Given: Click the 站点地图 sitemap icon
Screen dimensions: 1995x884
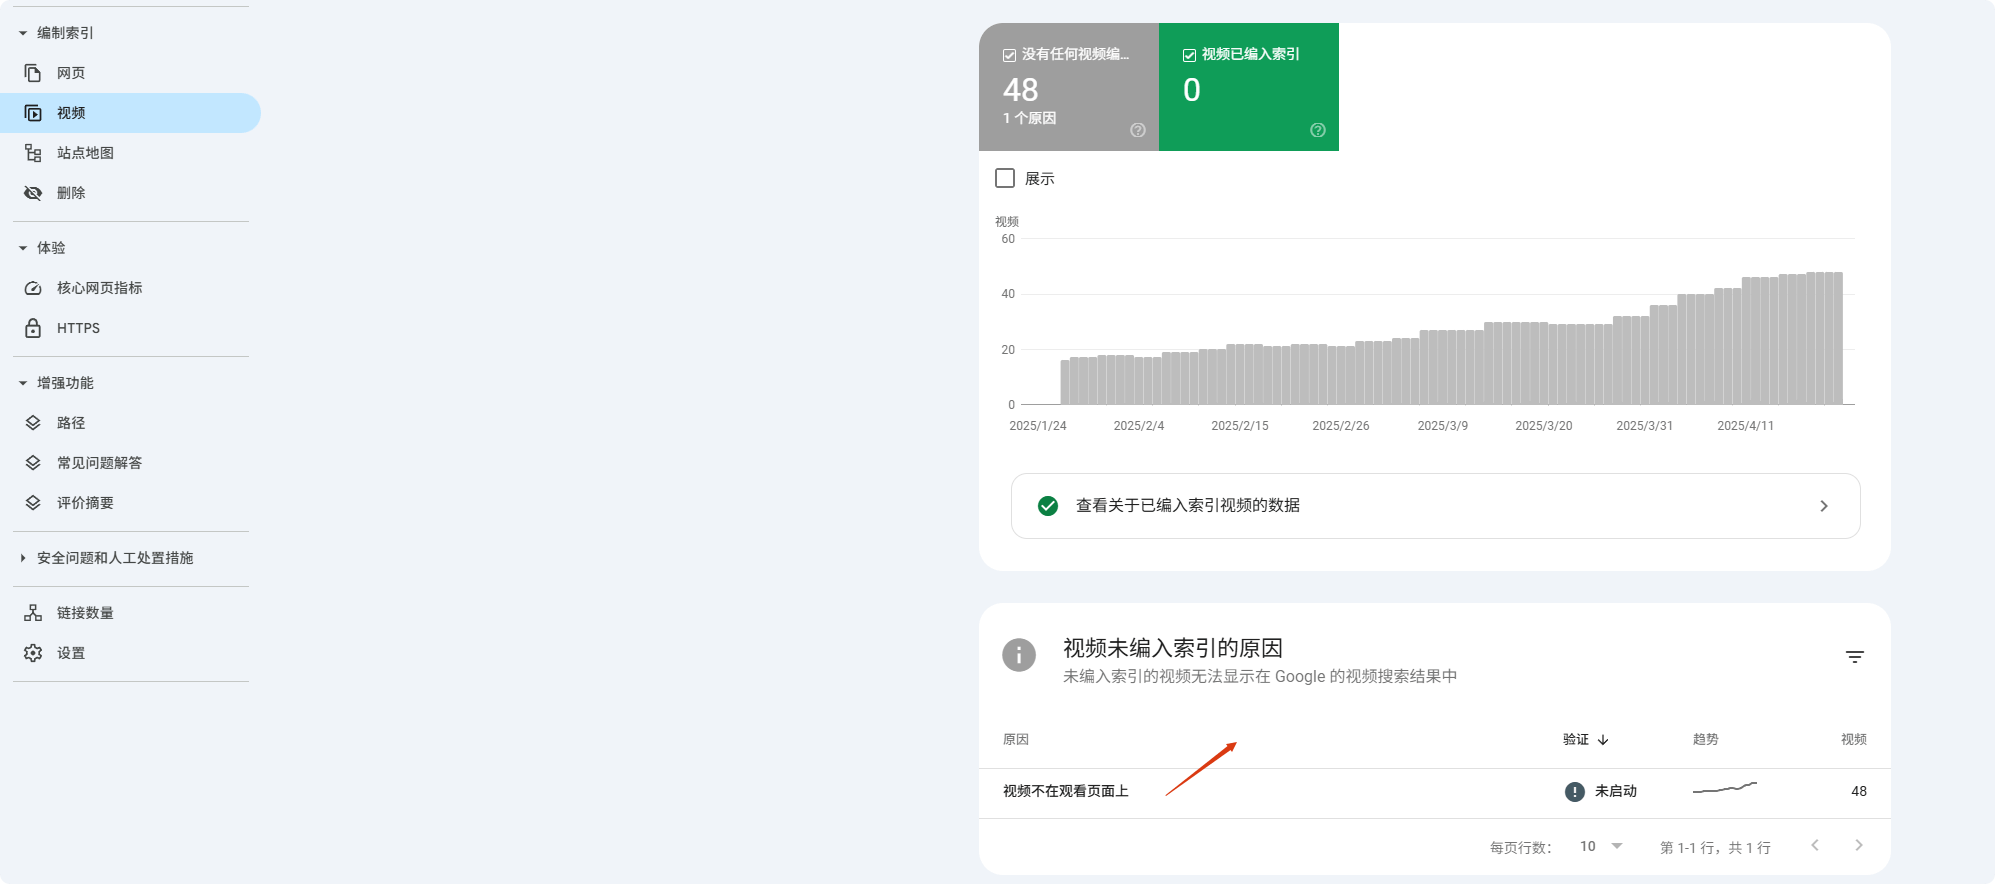Looking at the screenshot, I should [33, 153].
